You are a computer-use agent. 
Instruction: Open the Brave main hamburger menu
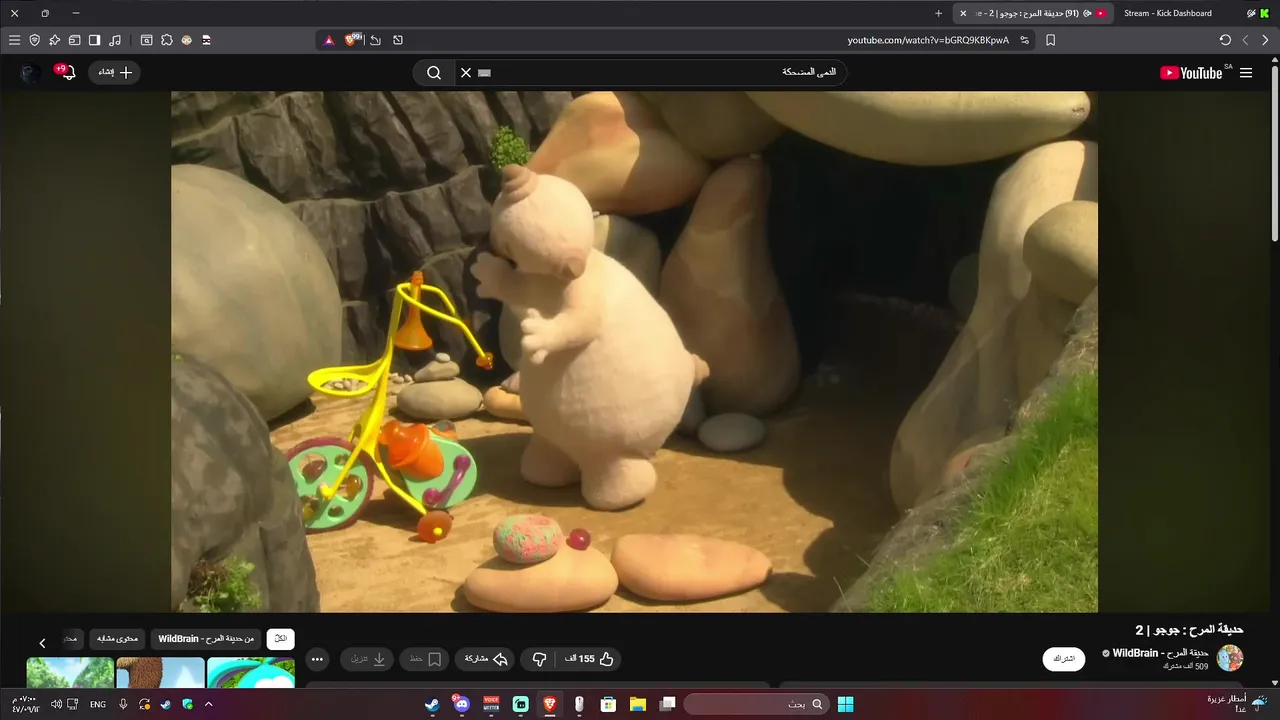click(14, 40)
